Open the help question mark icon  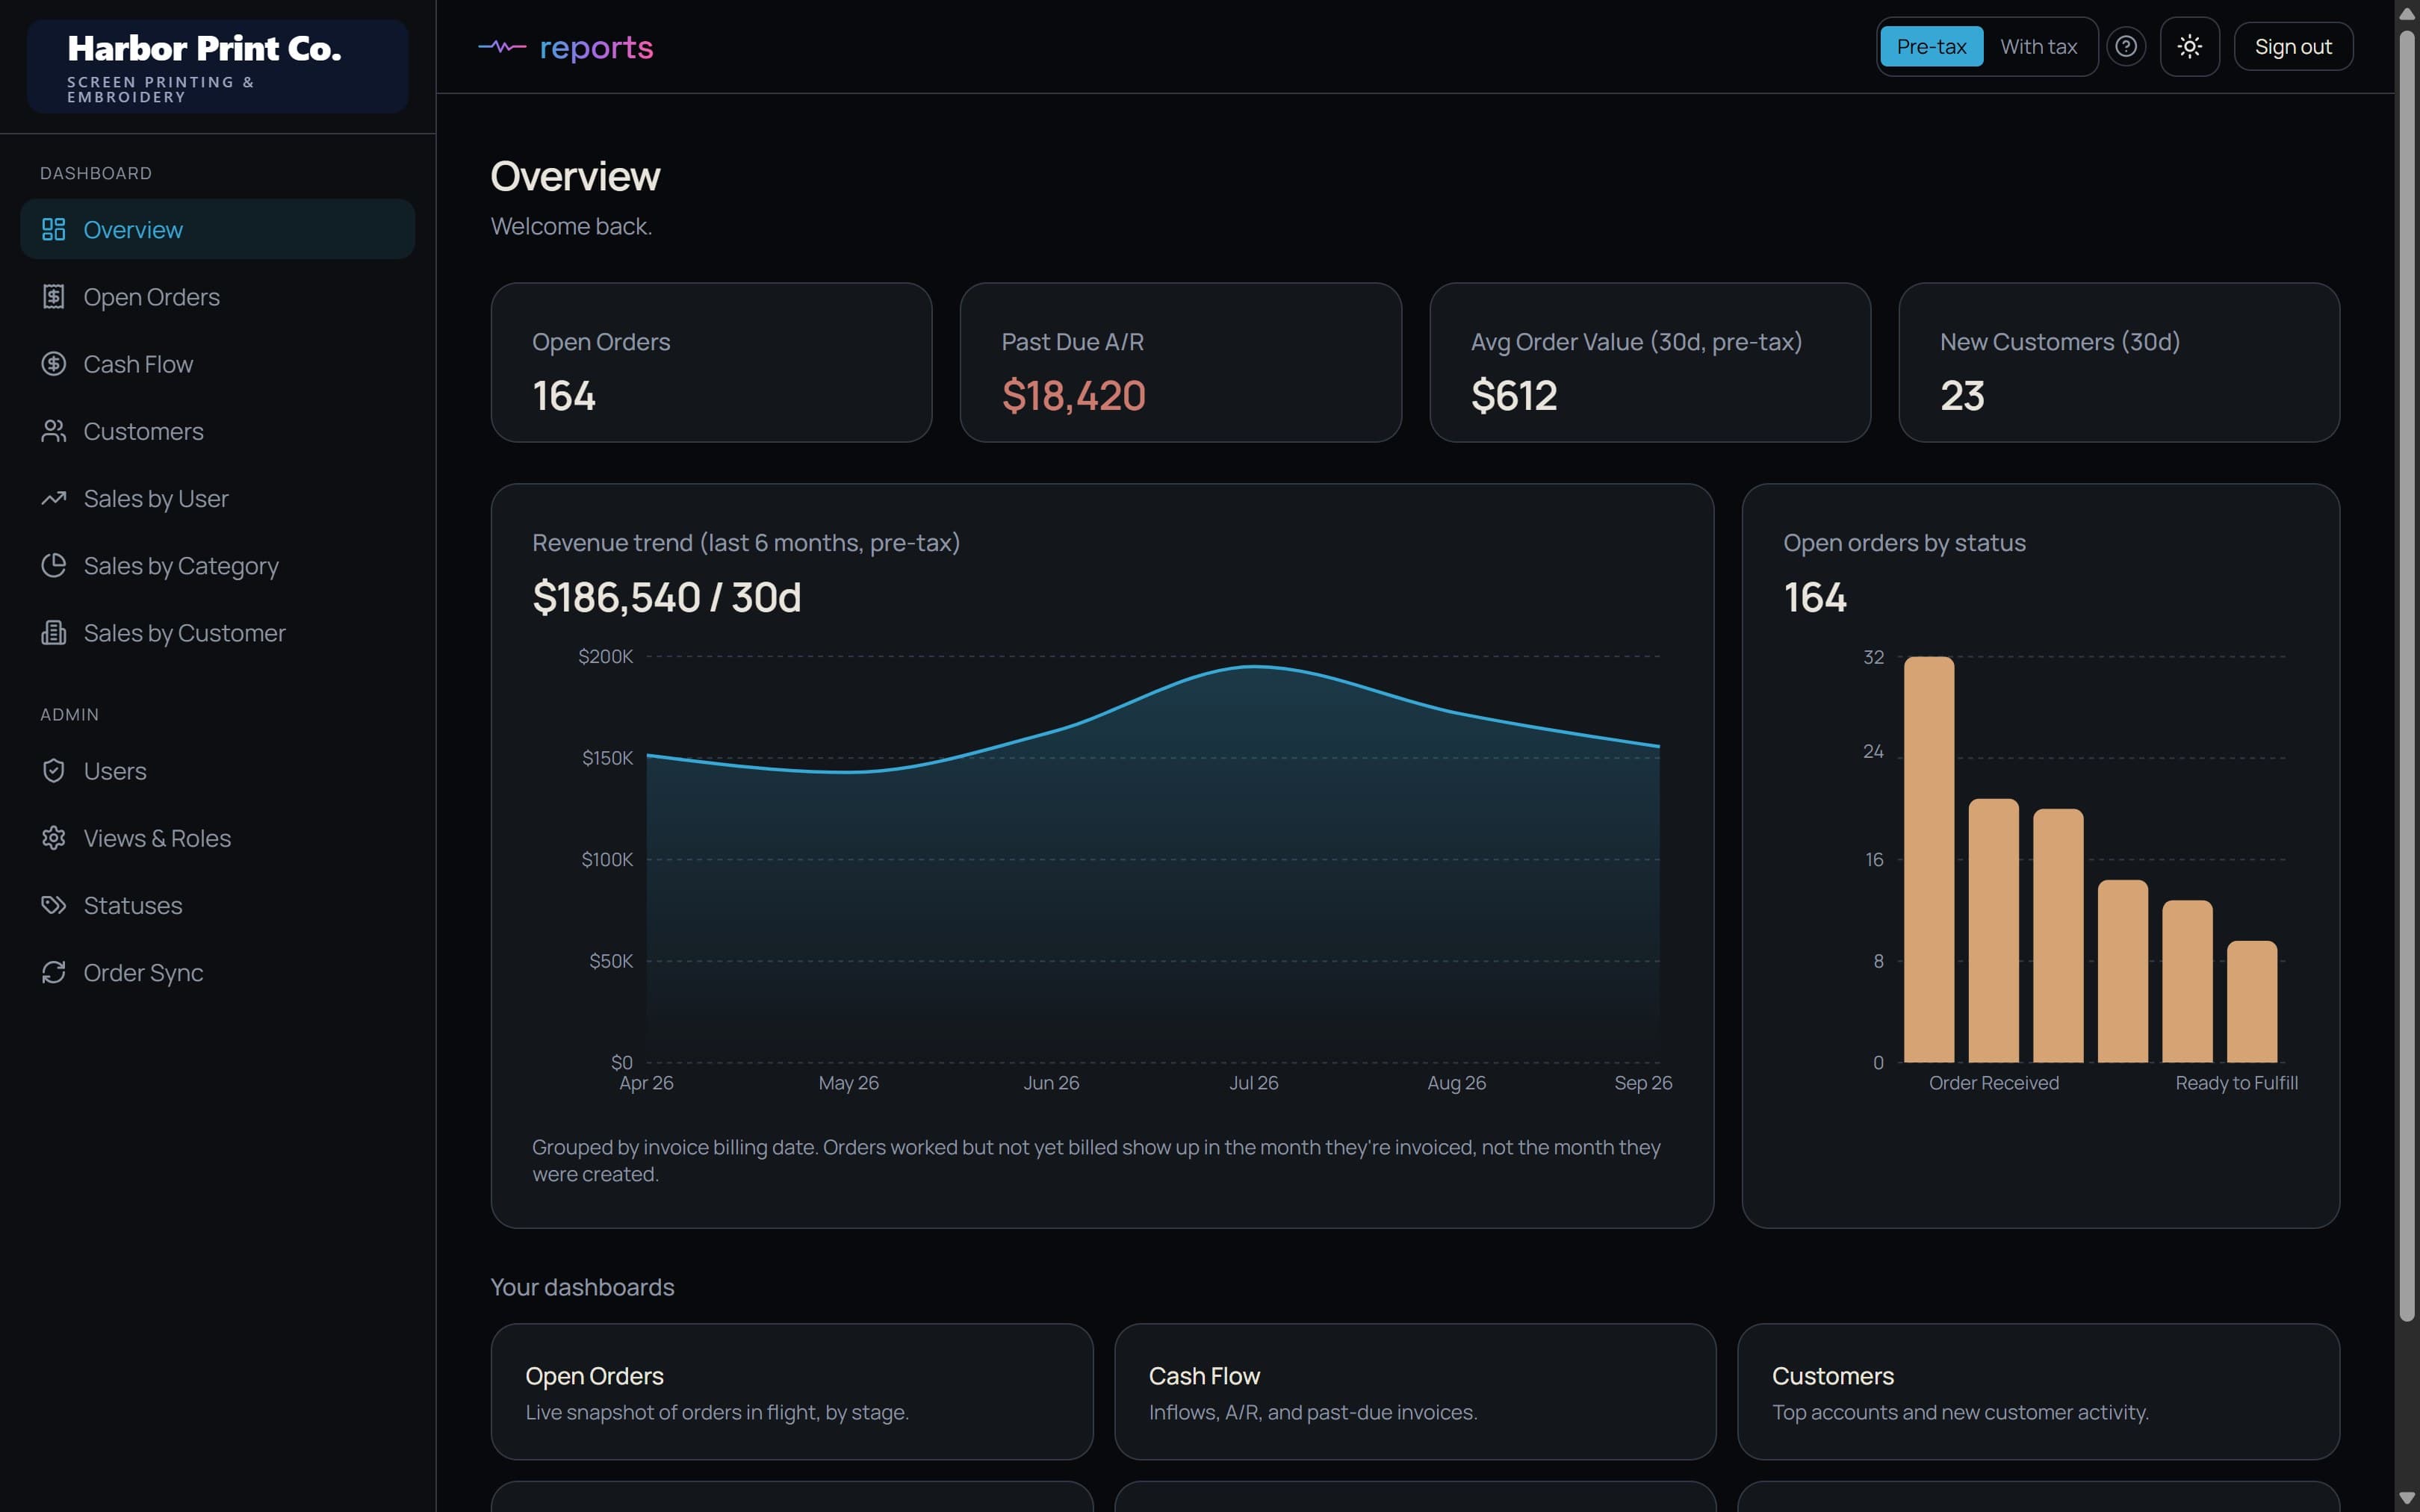tap(2126, 46)
